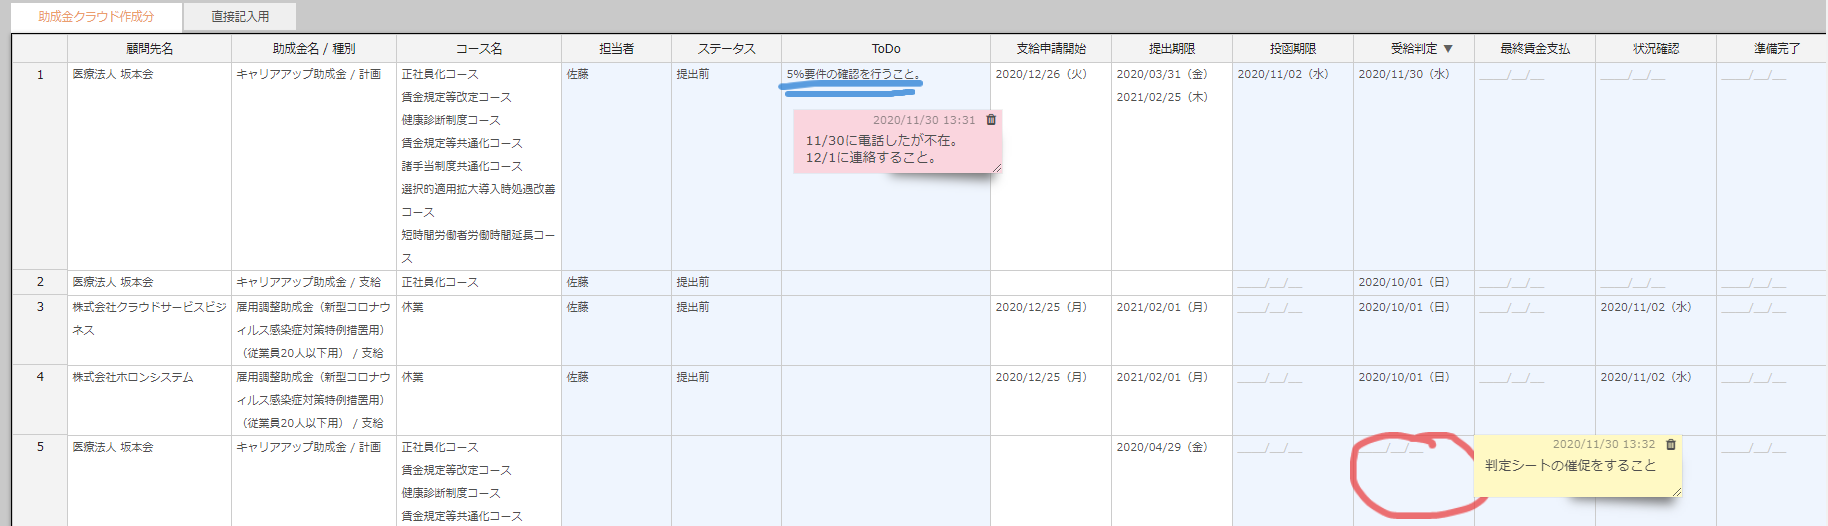Click the ToDo column header
The height and width of the screenshot is (526, 1828).
click(885, 49)
